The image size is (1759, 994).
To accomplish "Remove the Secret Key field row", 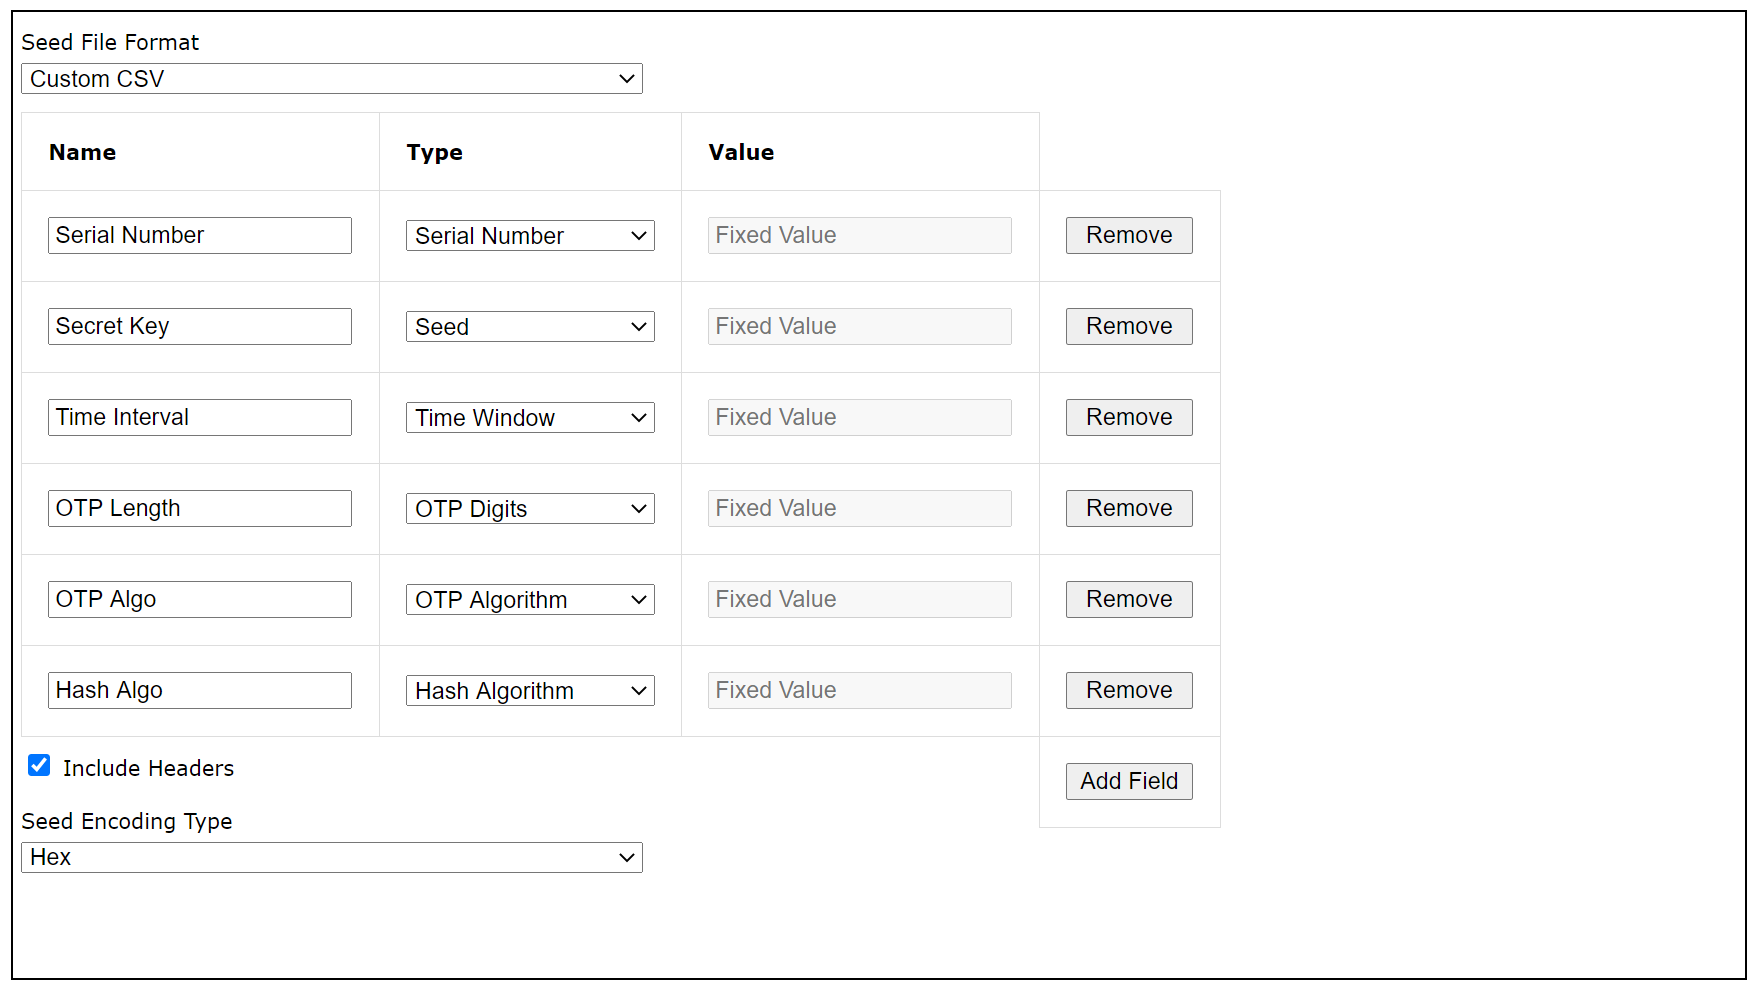I will 1129,327.
